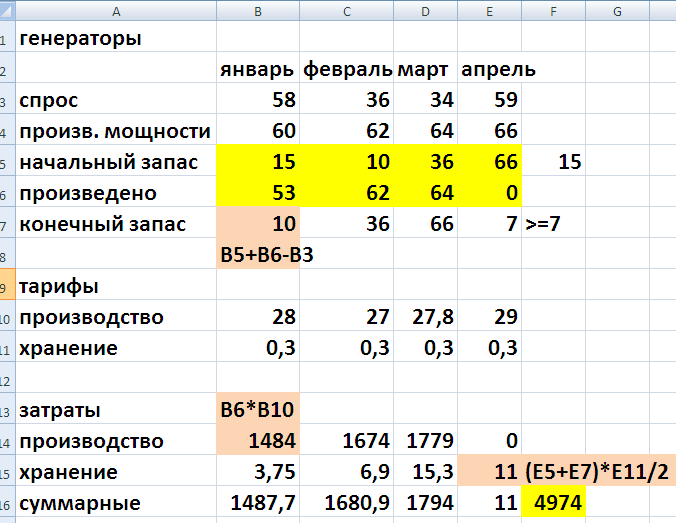Select January storage cost 3,75
676x523 pixels.
pos(258,472)
